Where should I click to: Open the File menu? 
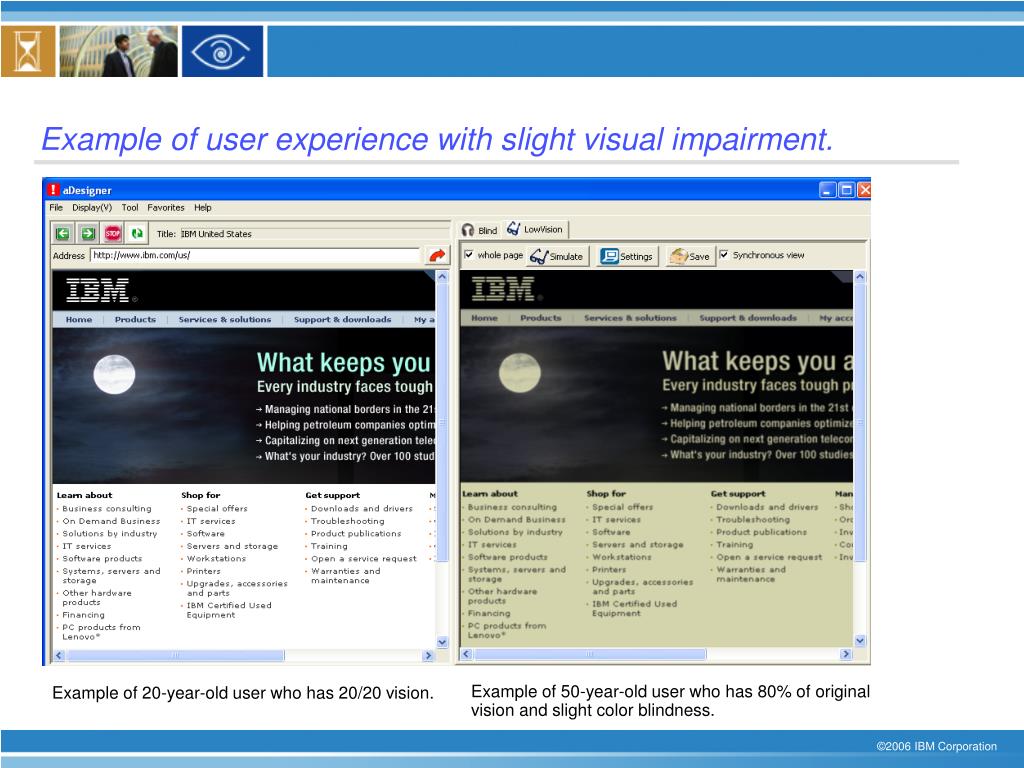56,208
